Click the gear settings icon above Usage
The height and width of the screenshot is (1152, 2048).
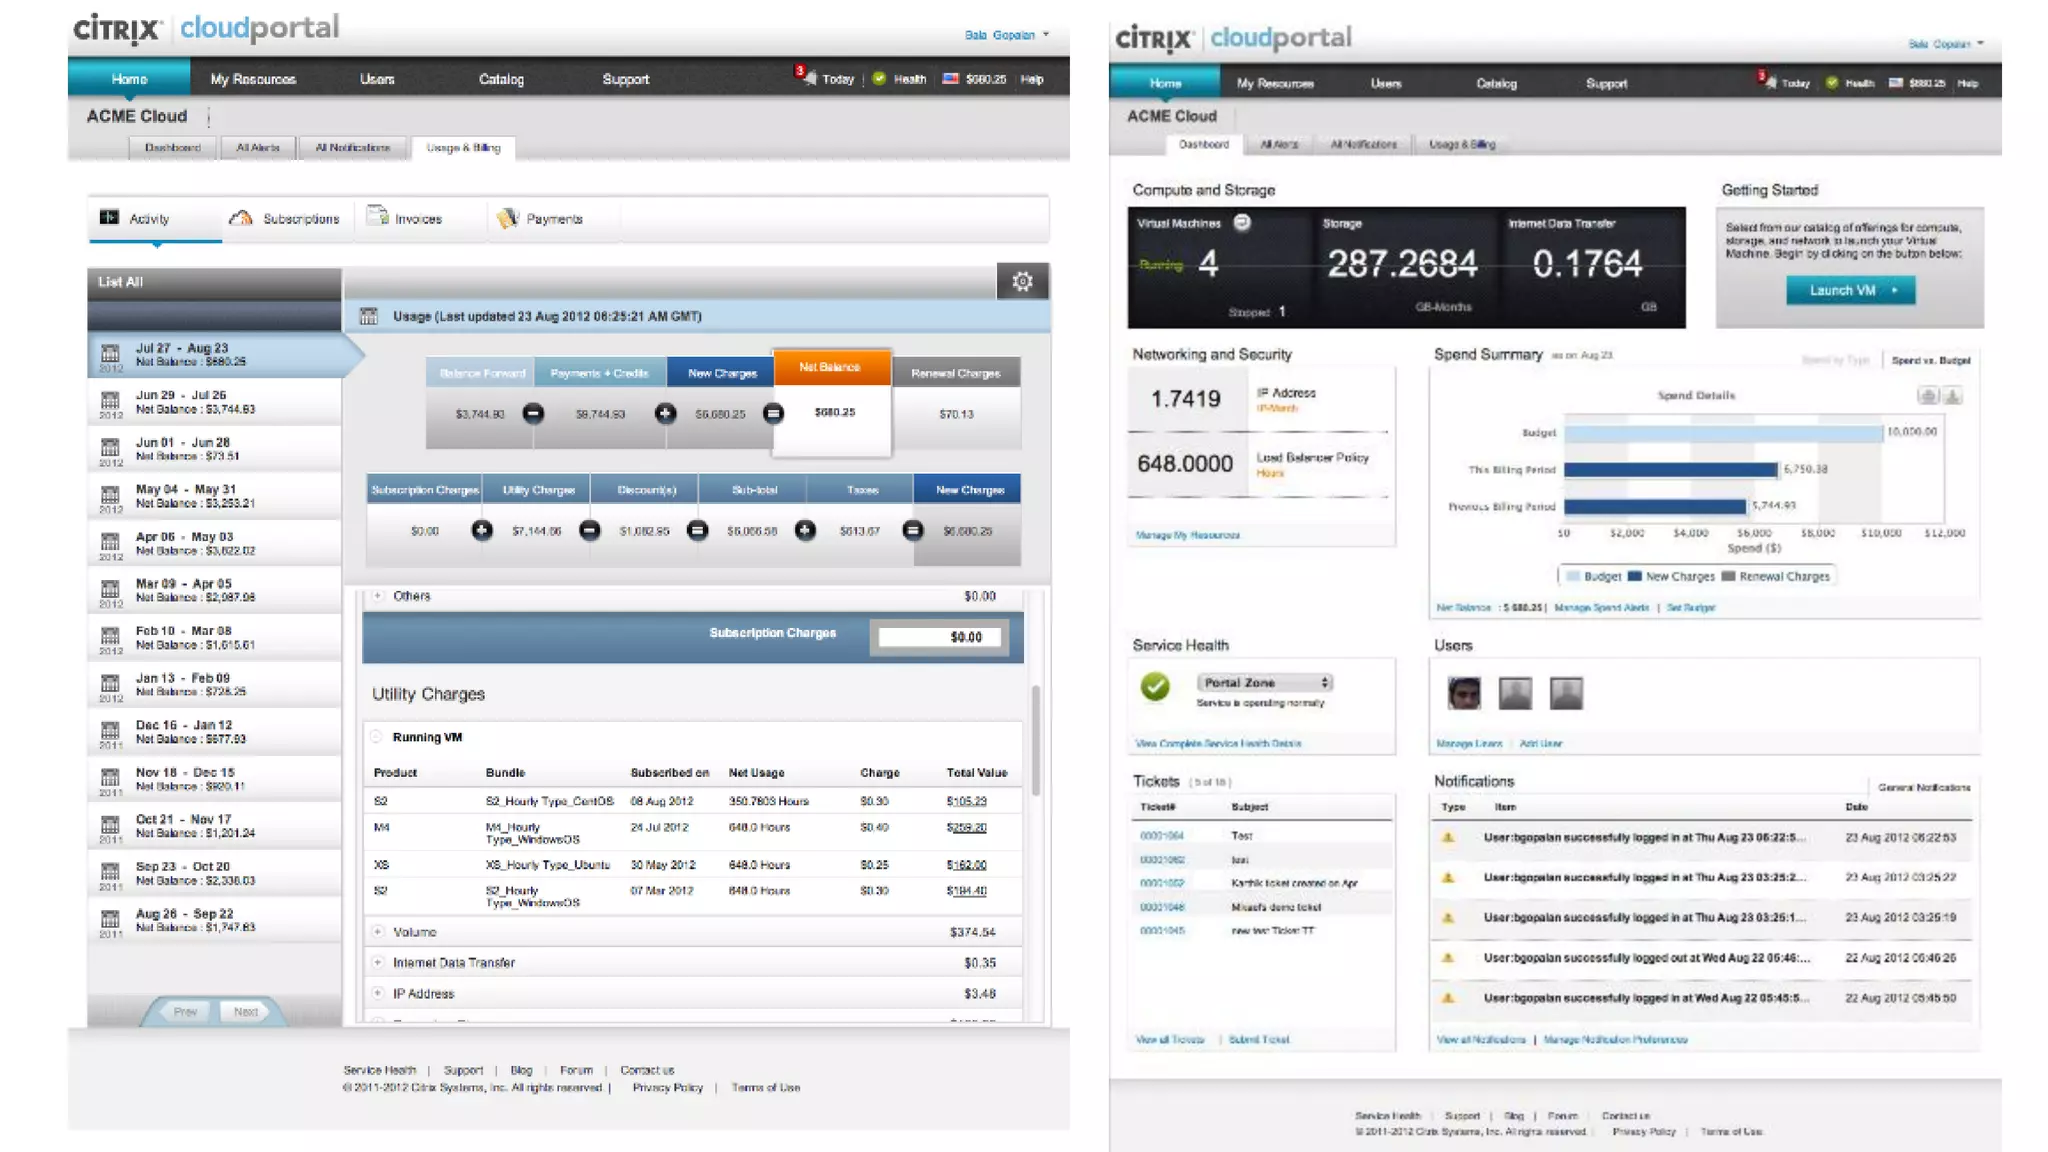pyautogui.click(x=1022, y=282)
